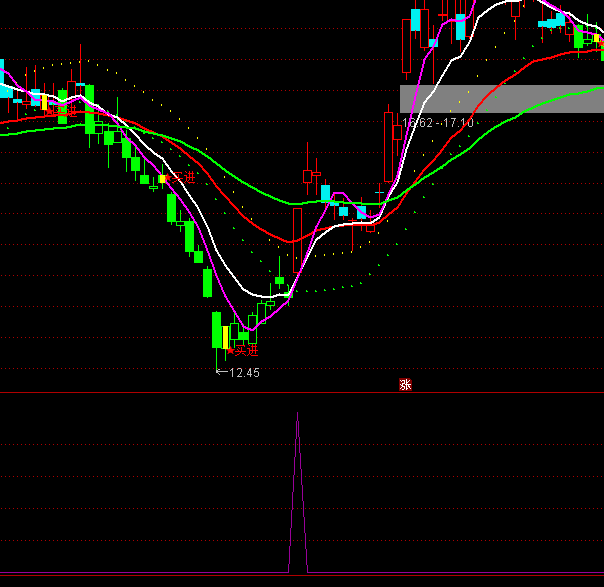Click the red 涨 icon above indicator panel
Image resolution: width=604 pixels, height=587 pixels.
[406, 384]
